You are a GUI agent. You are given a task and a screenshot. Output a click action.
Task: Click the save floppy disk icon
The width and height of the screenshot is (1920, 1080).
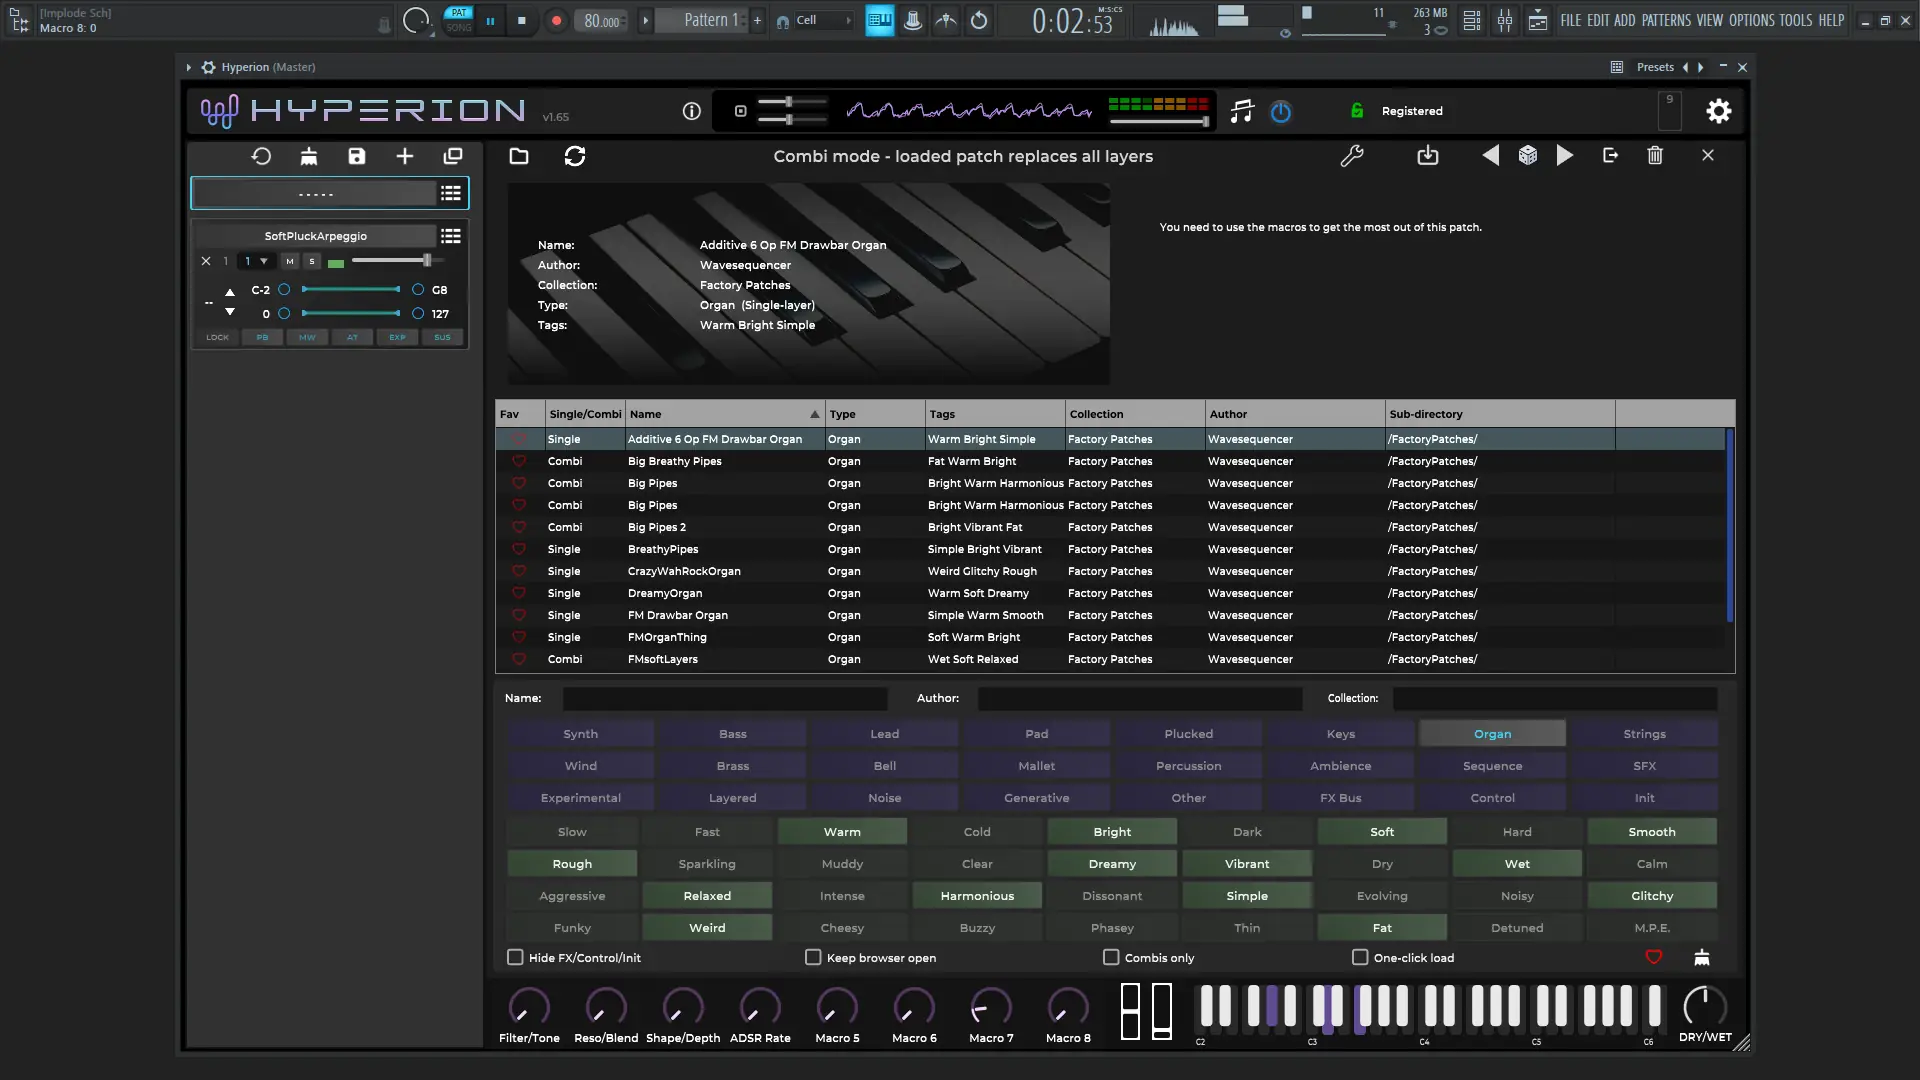coord(357,156)
